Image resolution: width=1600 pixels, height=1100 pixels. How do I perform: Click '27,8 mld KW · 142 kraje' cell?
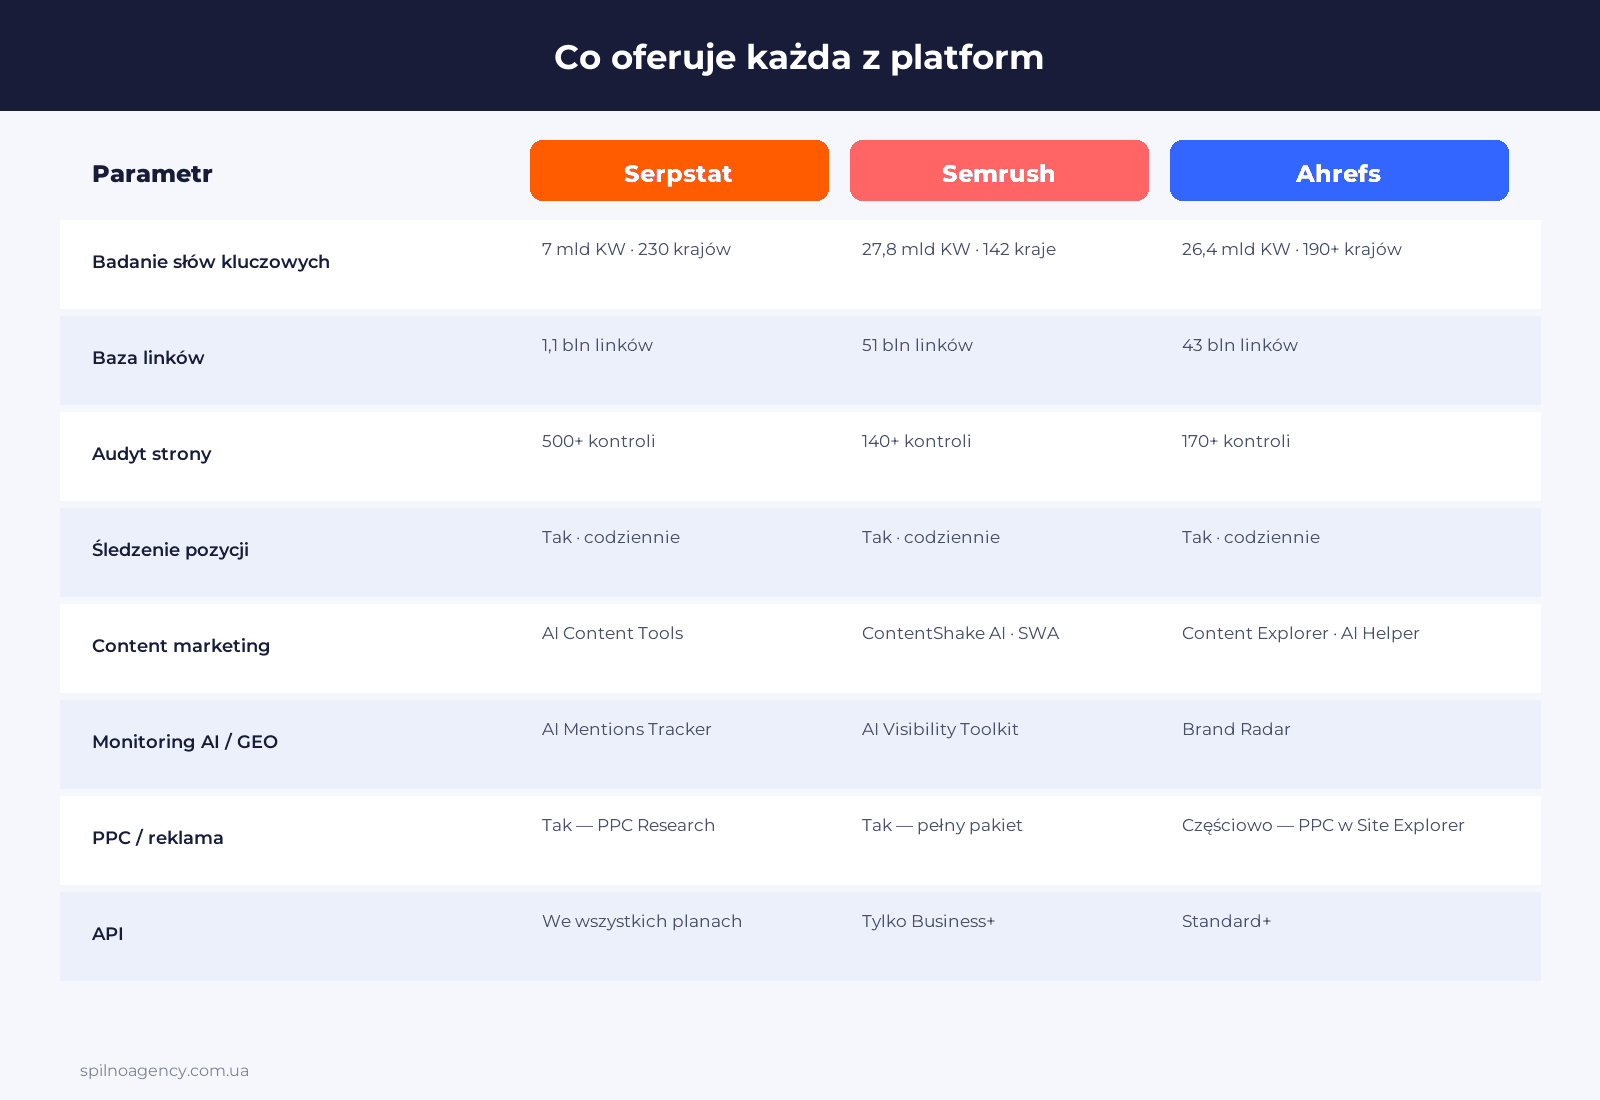(959, 249)
